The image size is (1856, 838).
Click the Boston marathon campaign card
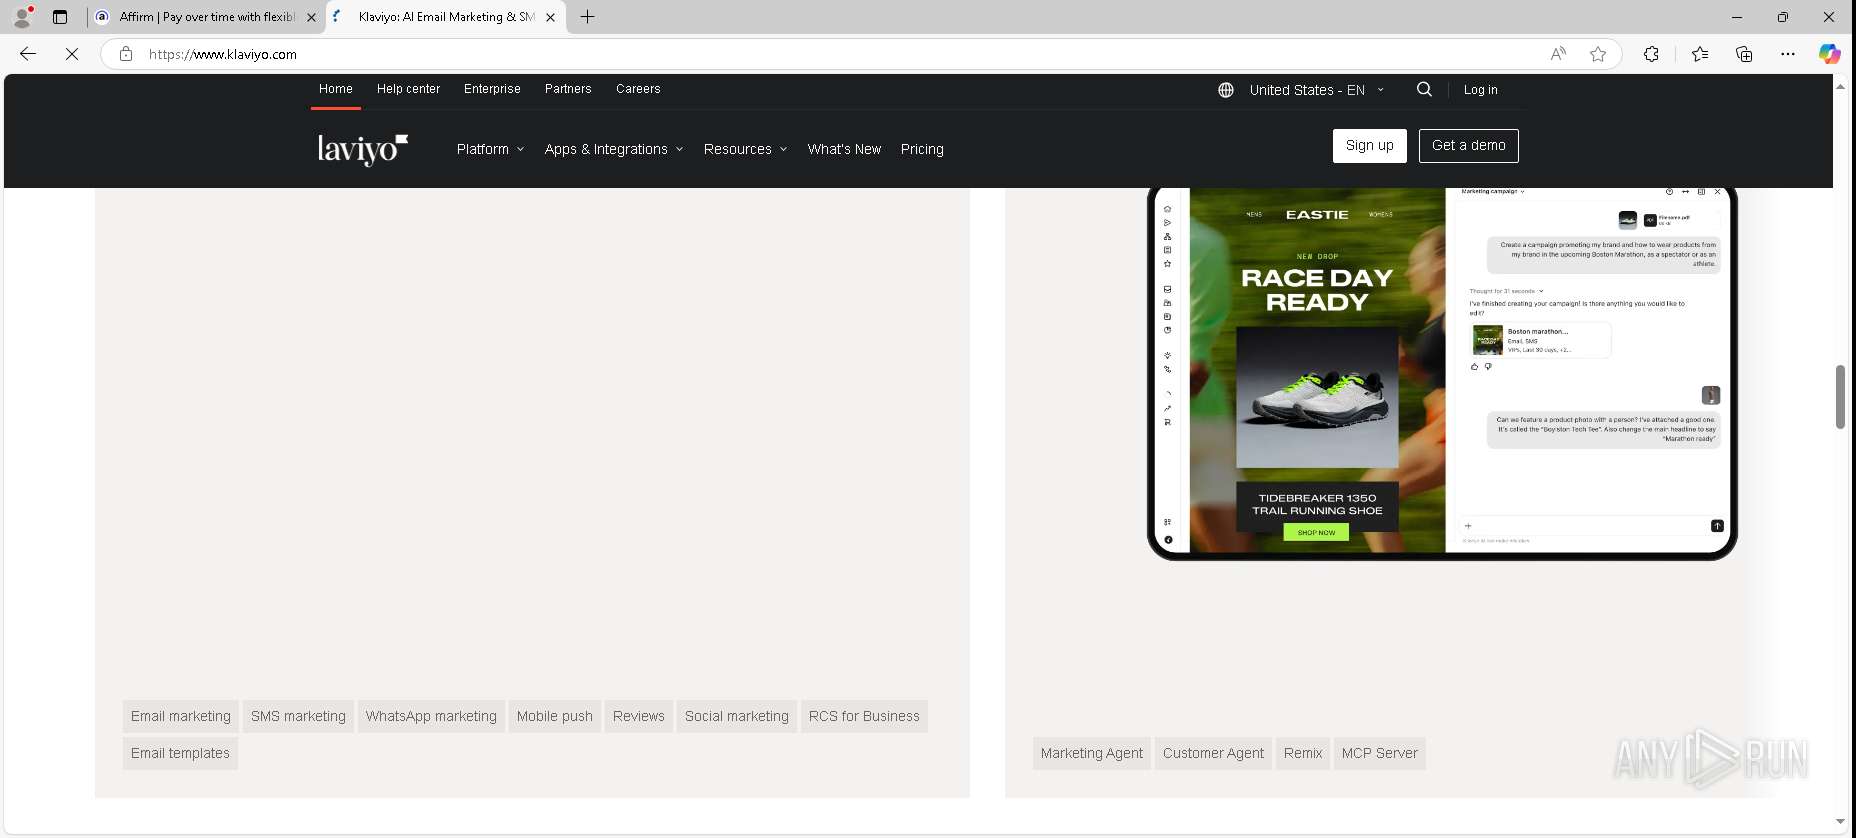[1540, 340]
